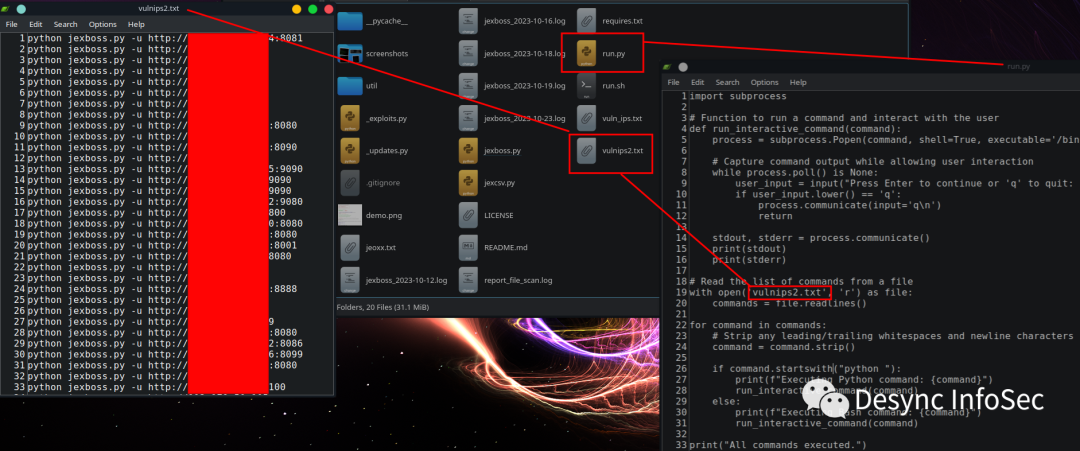
Task: Click 'print(stdout)' line in run.py
Action: coord(749,249)
